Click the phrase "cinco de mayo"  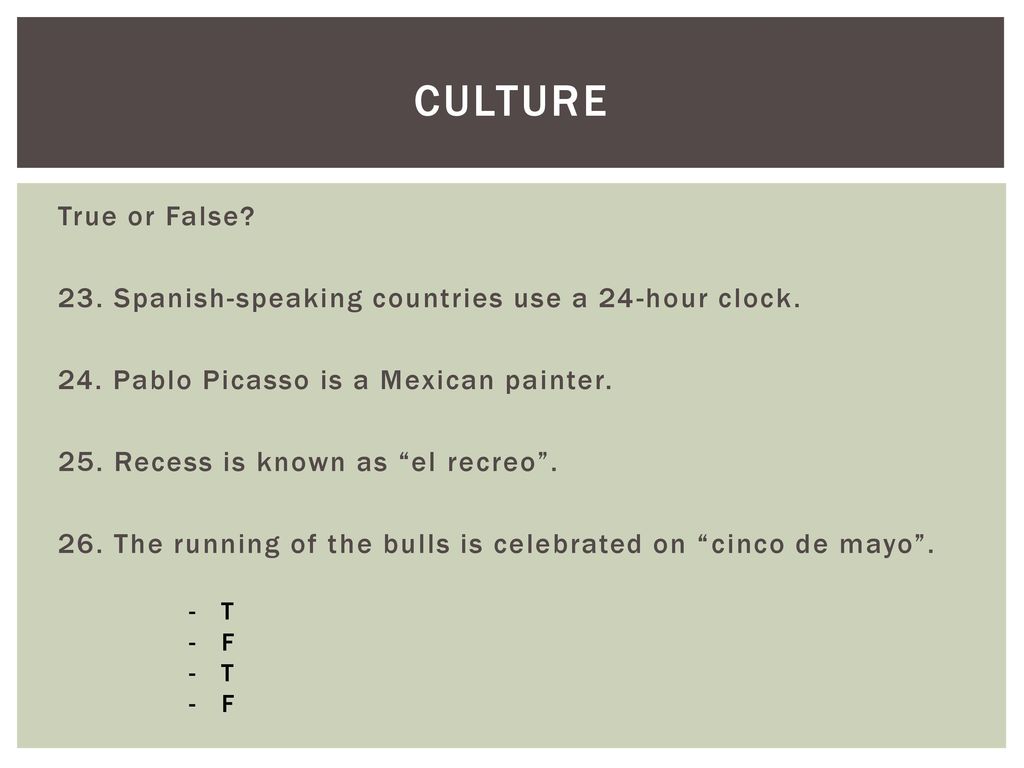point(812,545)
